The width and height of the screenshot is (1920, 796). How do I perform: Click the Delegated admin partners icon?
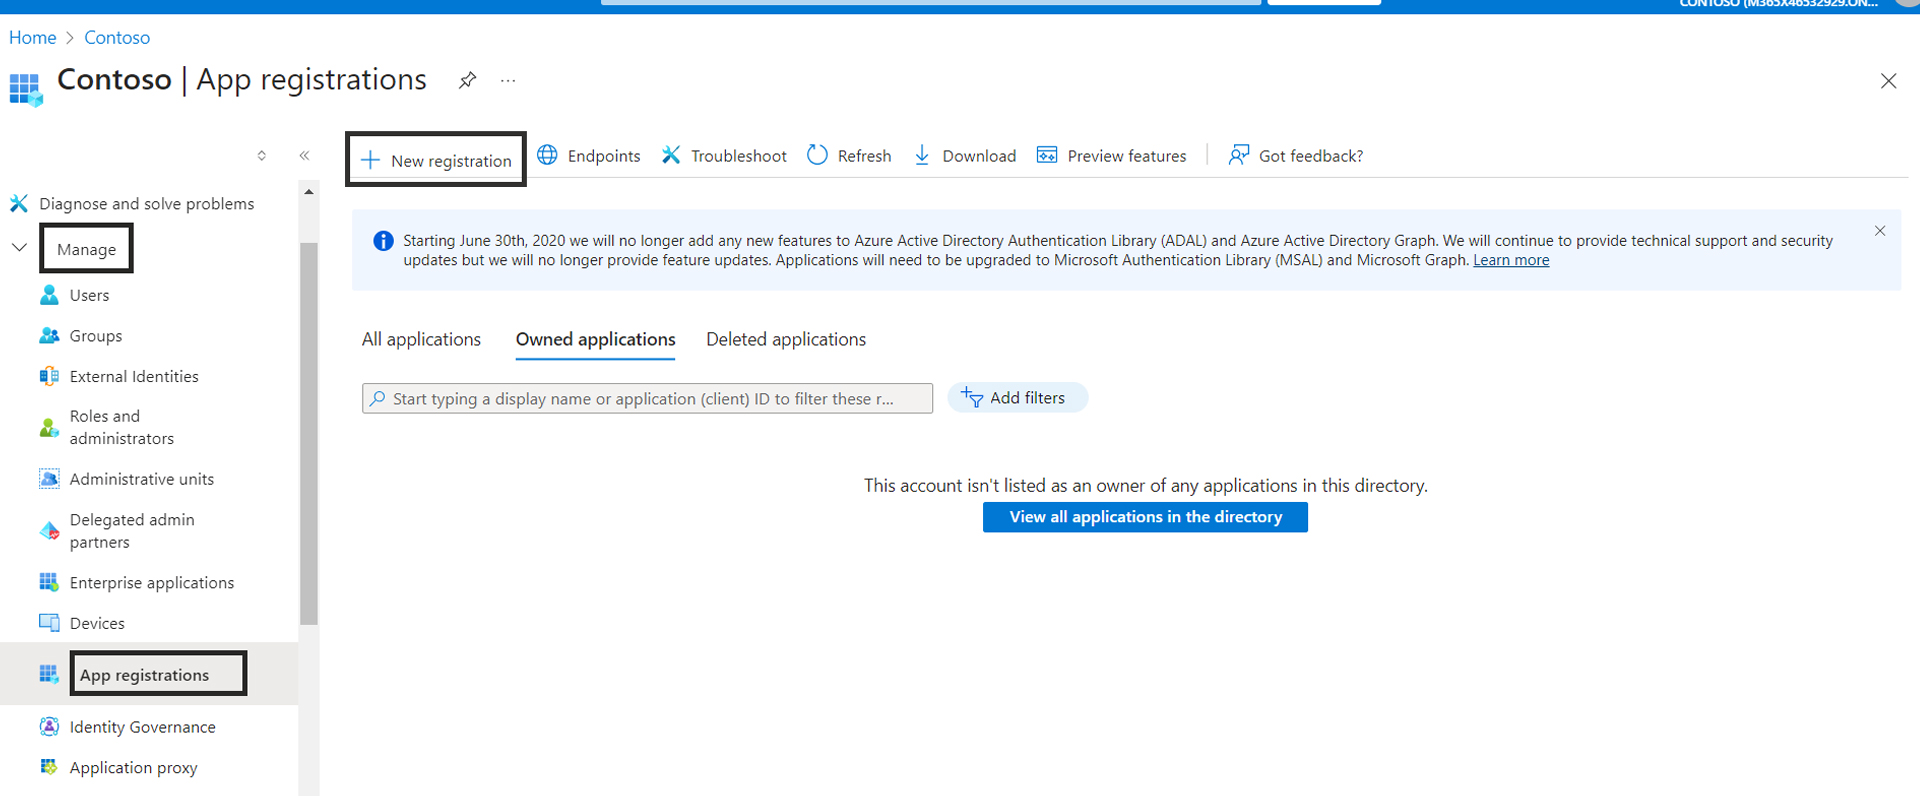coord(49,531)
